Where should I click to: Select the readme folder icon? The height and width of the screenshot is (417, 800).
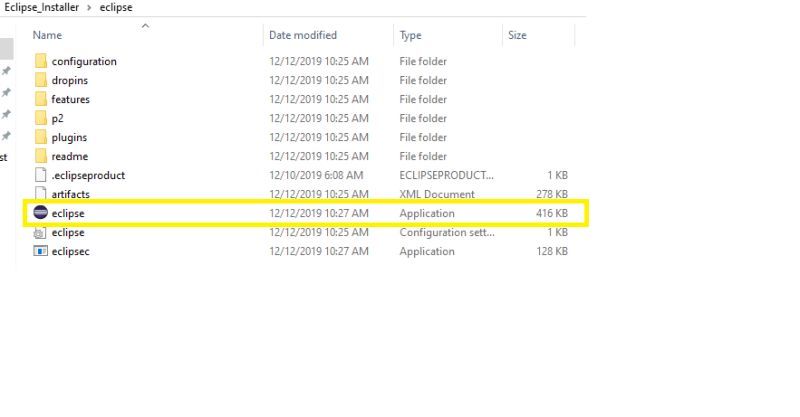coord(41,156)
